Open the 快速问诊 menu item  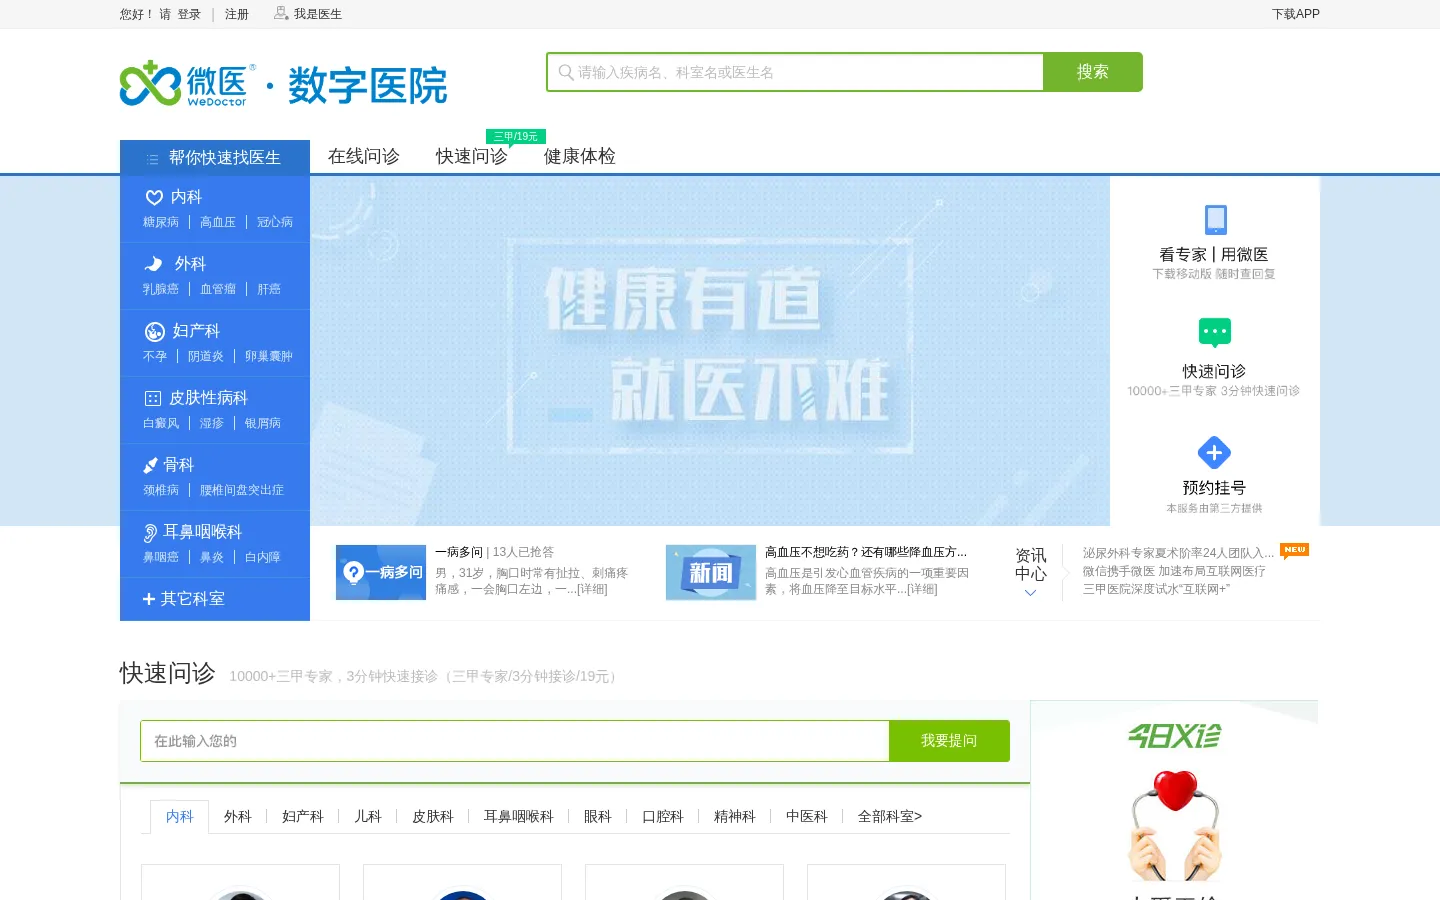472,156
